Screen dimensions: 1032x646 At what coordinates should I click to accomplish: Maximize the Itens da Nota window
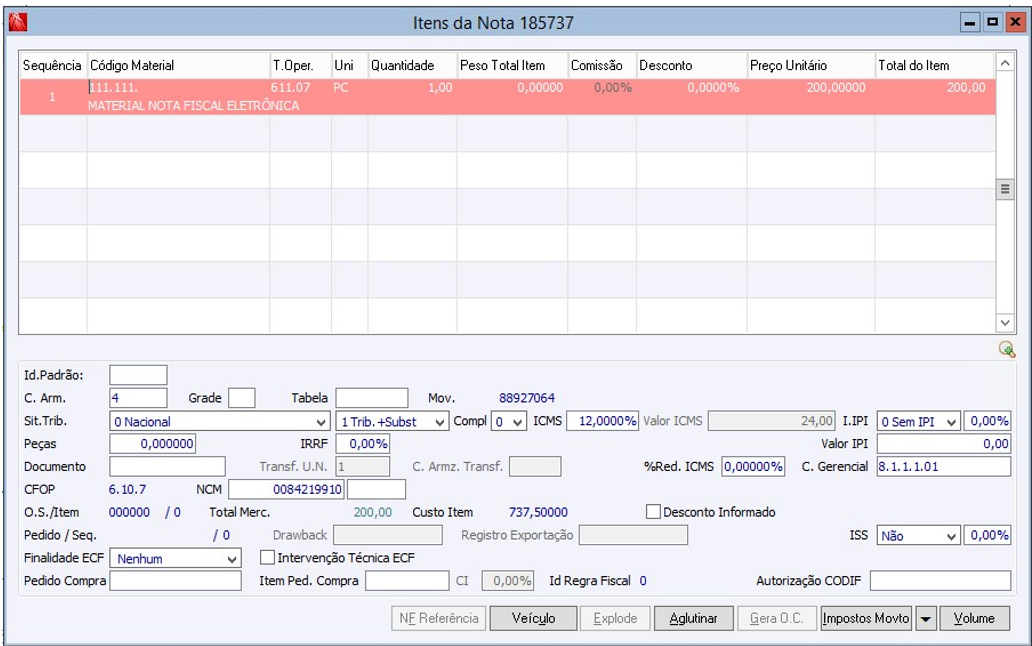(x=992, y=21)
